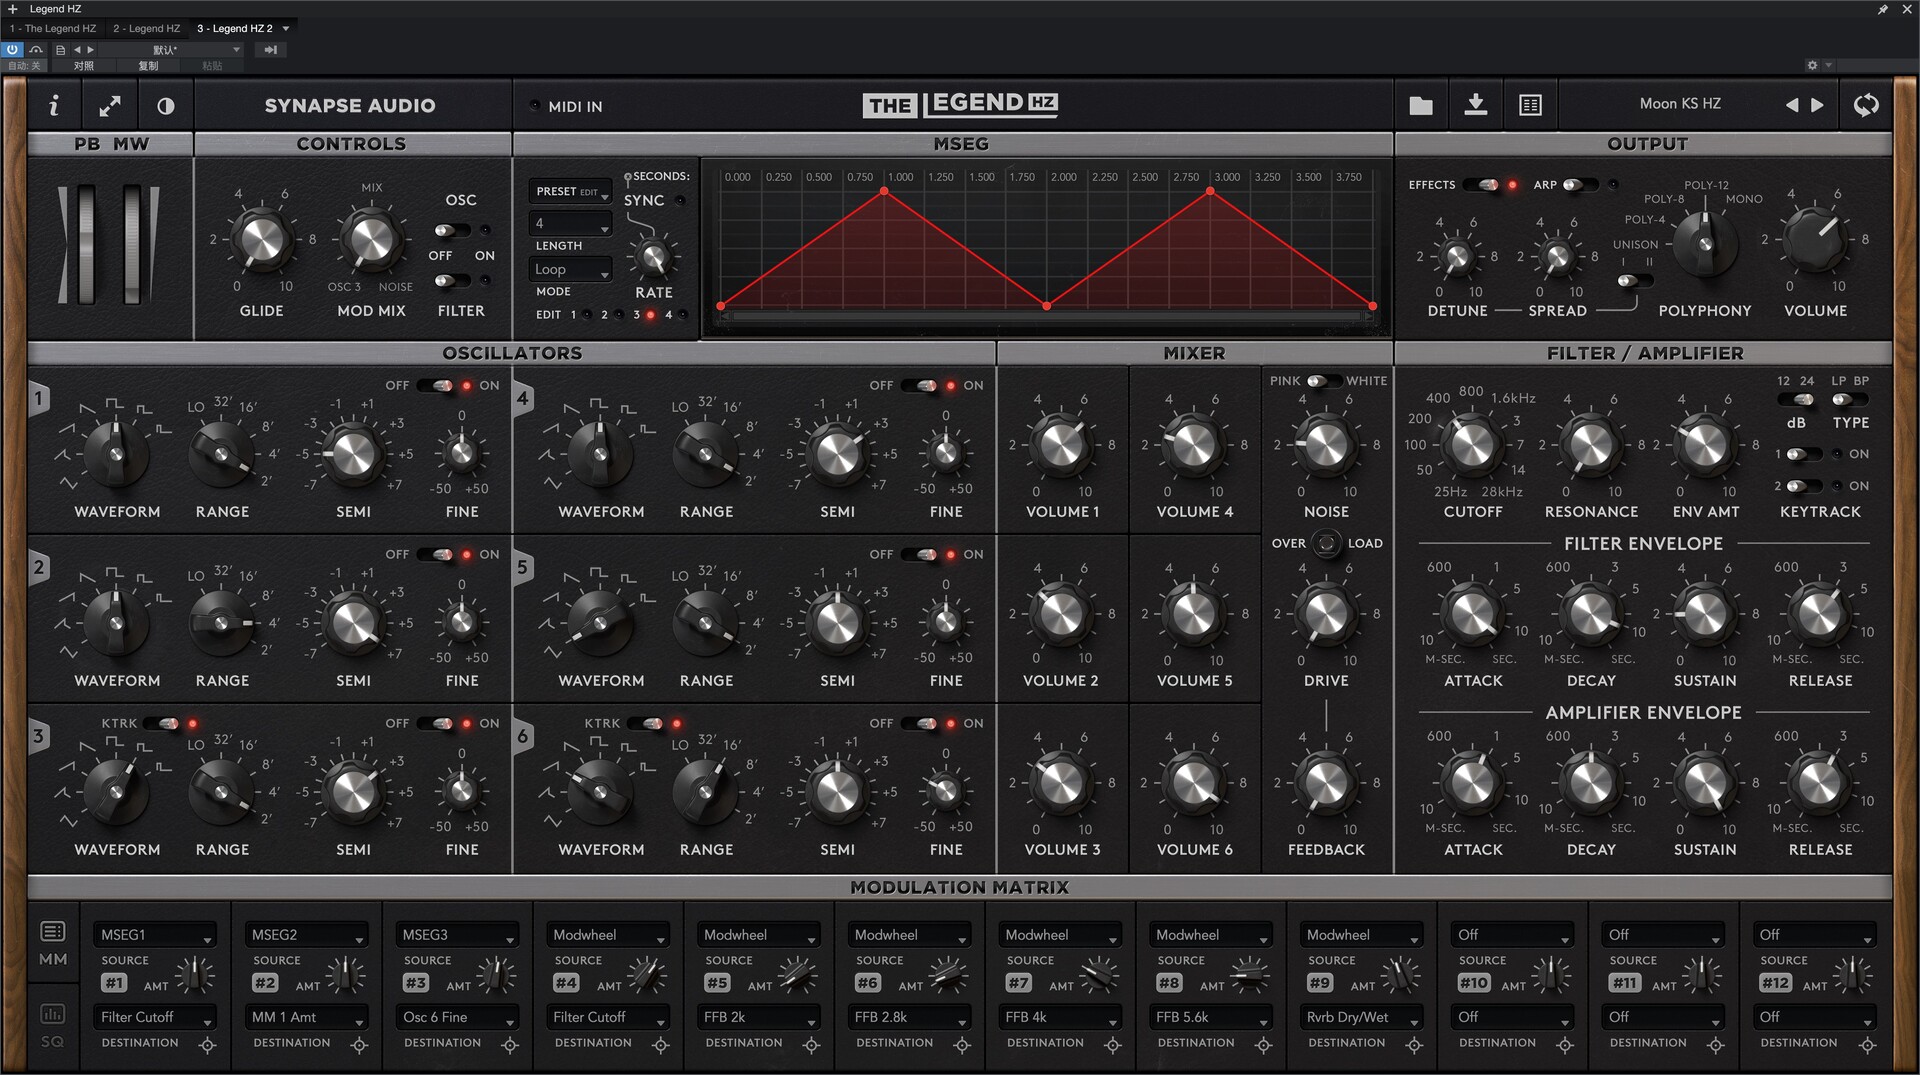Click target icon for slot #9 destination
The image size is (1920, 1075).
[x=1414, y=1045]
